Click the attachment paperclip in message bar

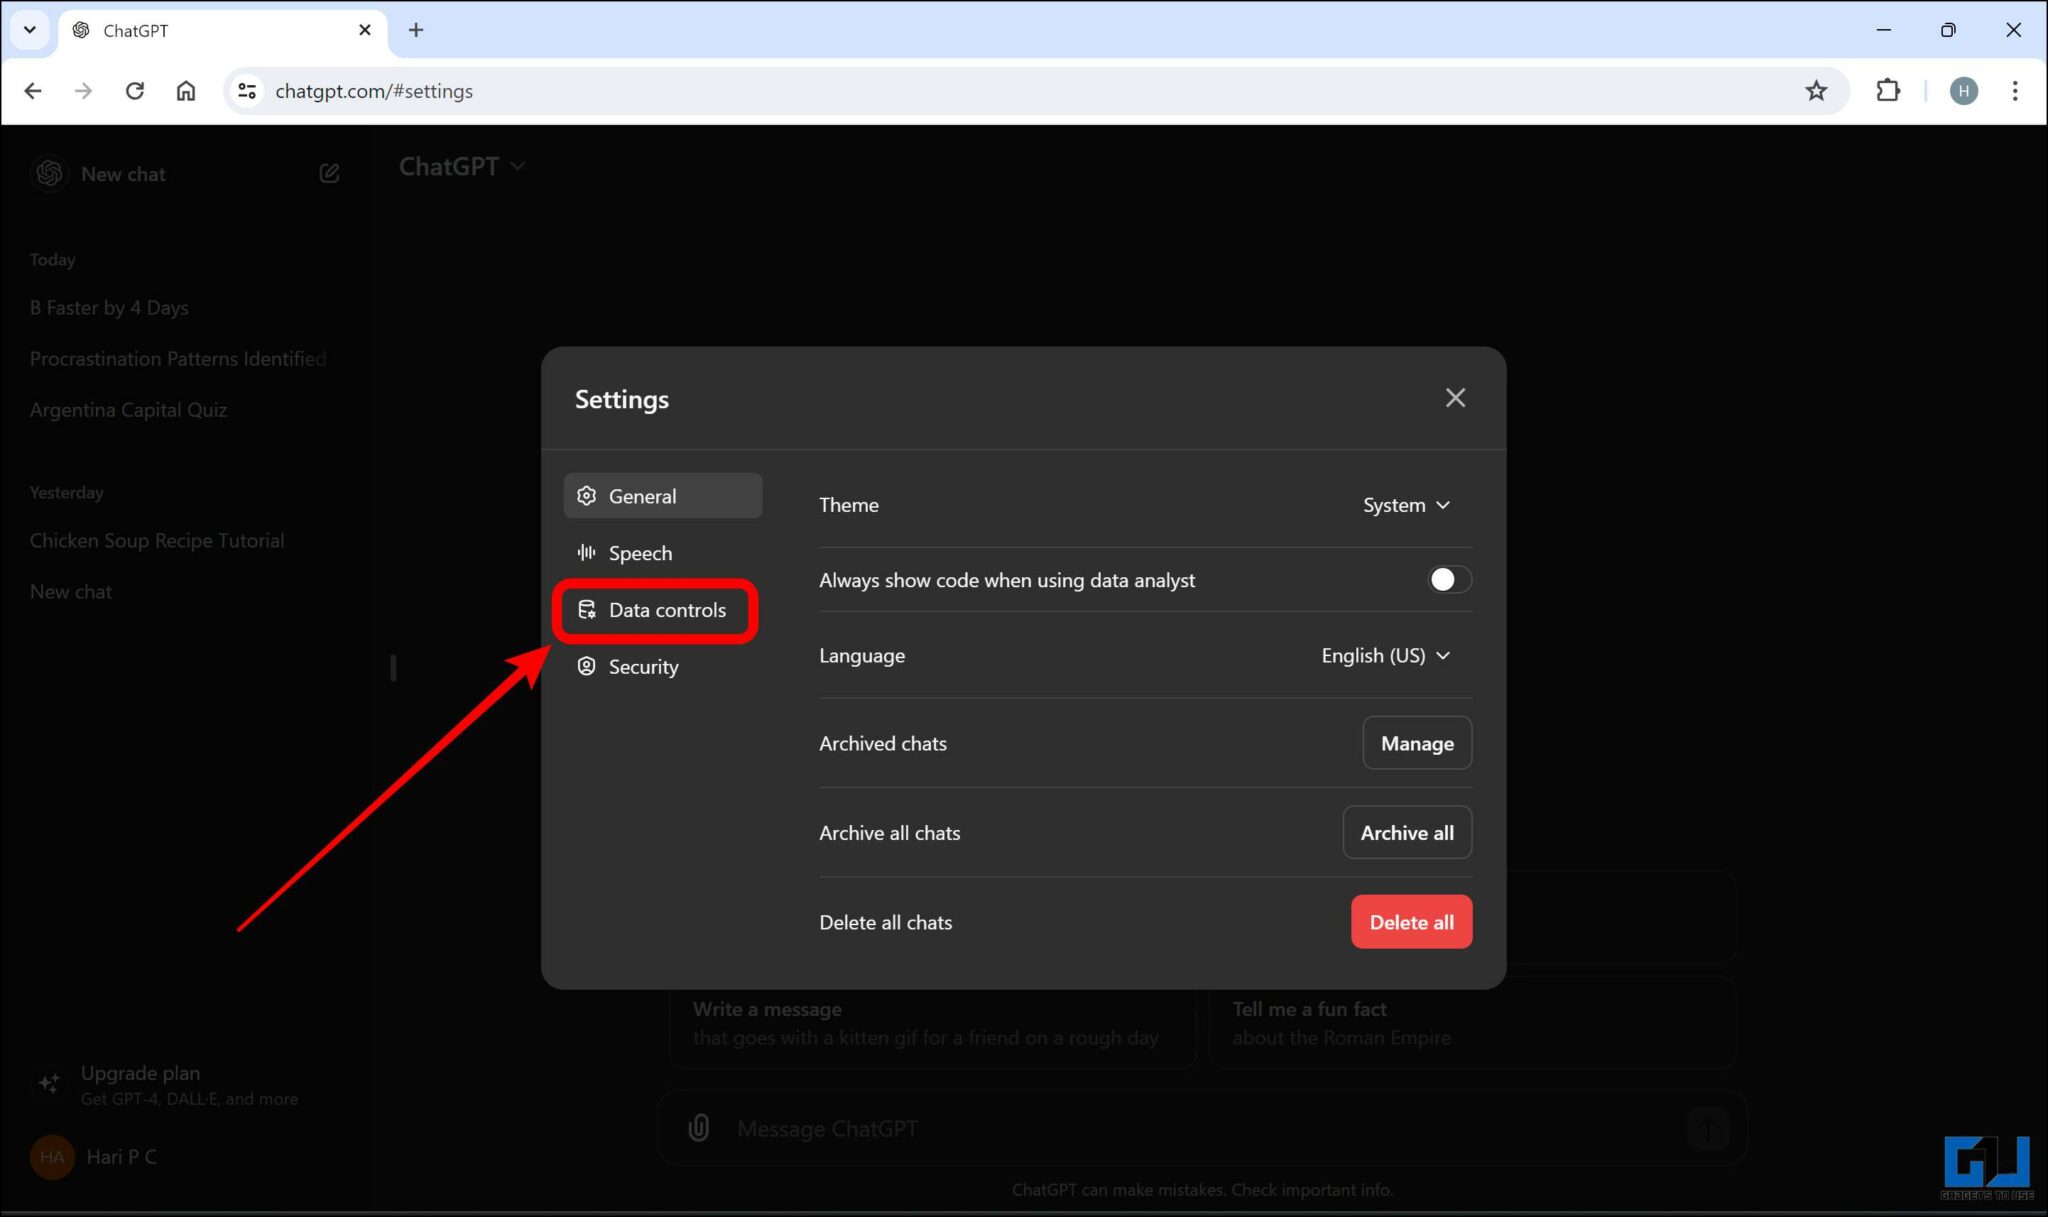pos(698,1127)
